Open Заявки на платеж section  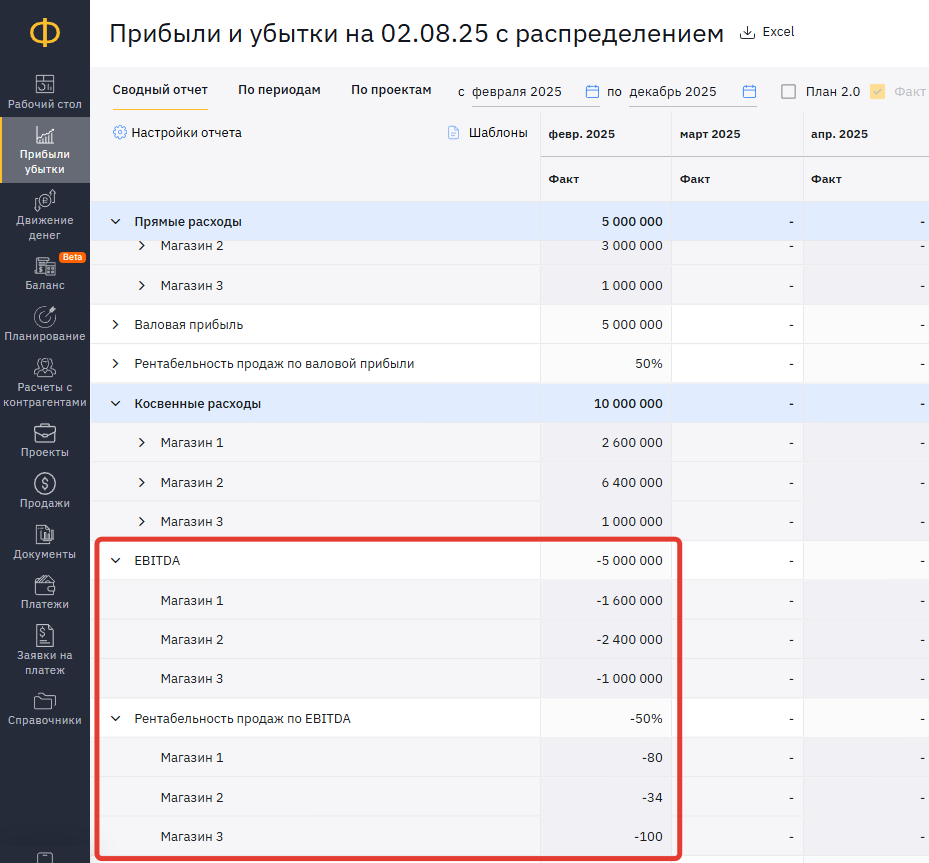44,650
